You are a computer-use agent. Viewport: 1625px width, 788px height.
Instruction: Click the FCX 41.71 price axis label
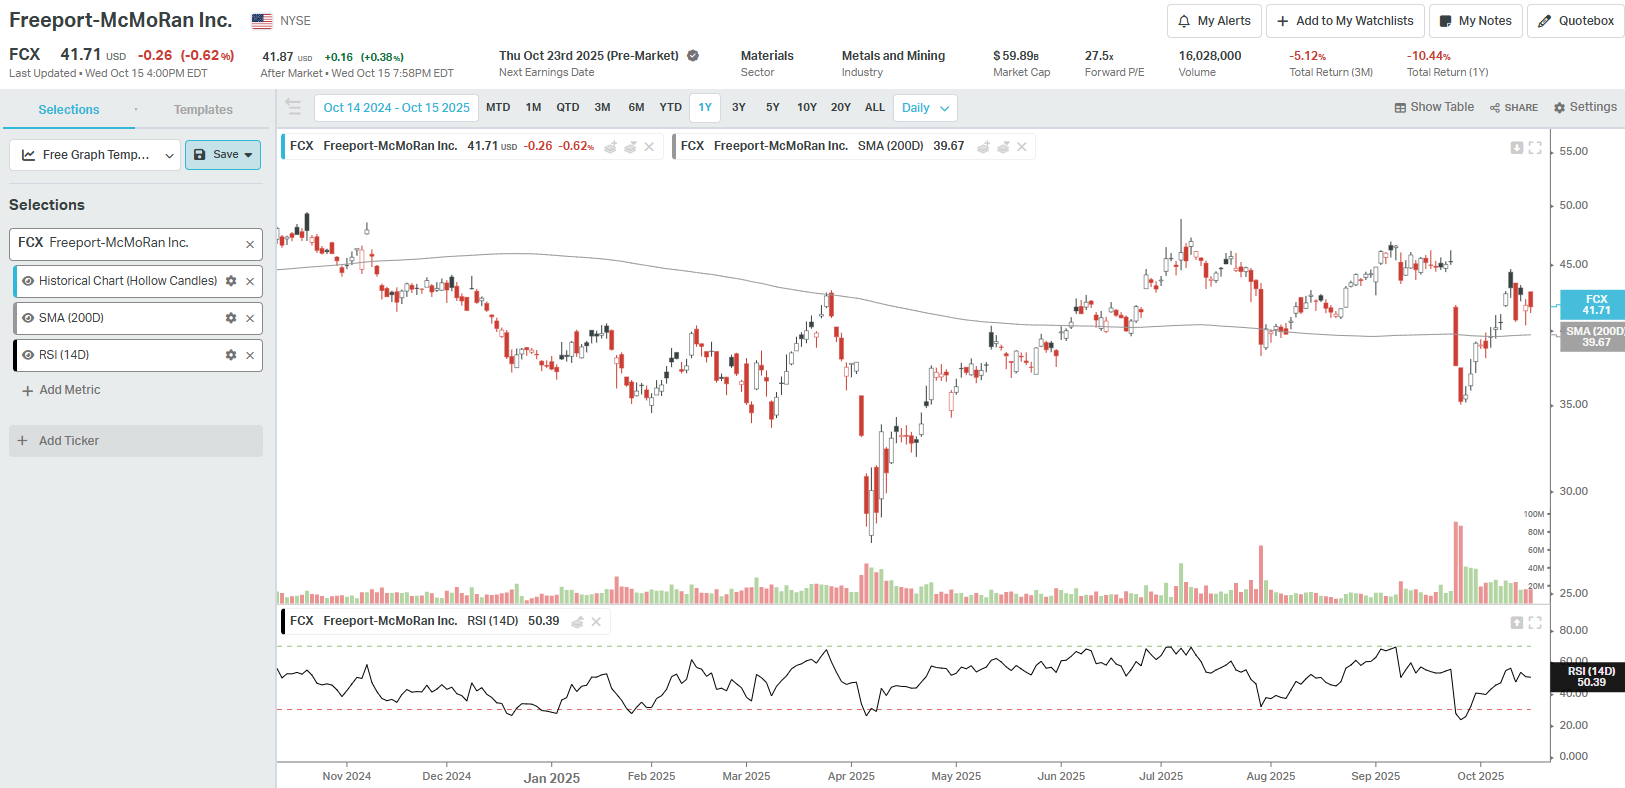coord(1593,305)
